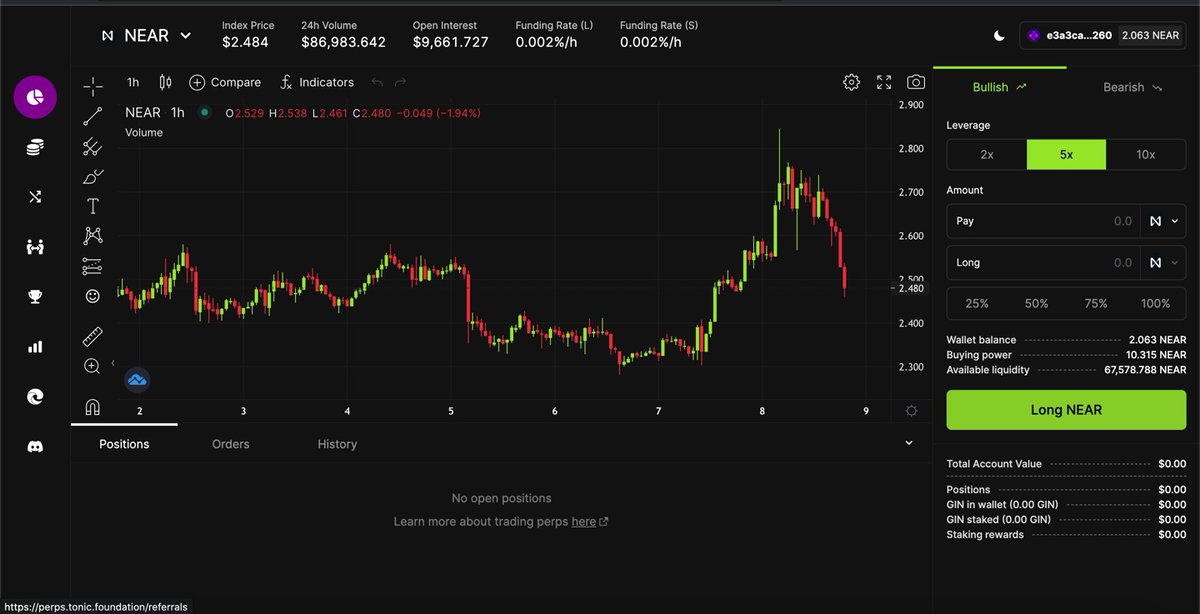The height and width of the screenshot is (614, 1200).
Task: Enter fullscreen chart mode
Action: [884, 82]
